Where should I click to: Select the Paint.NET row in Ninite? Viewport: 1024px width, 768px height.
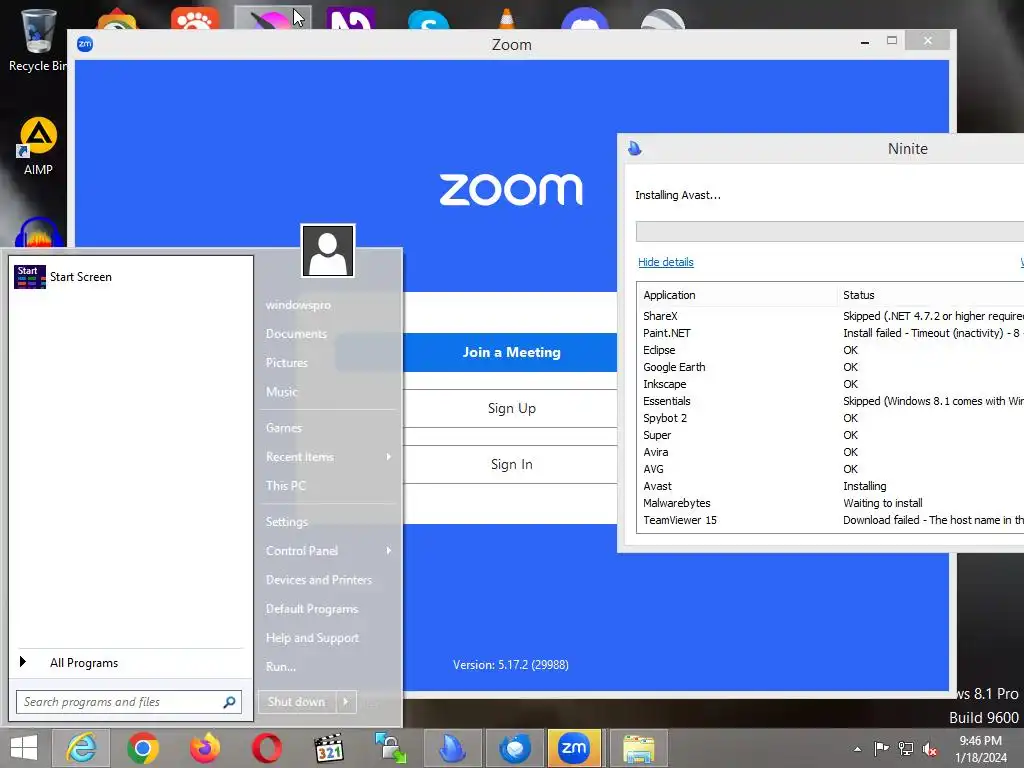click(x=830, y=333)
